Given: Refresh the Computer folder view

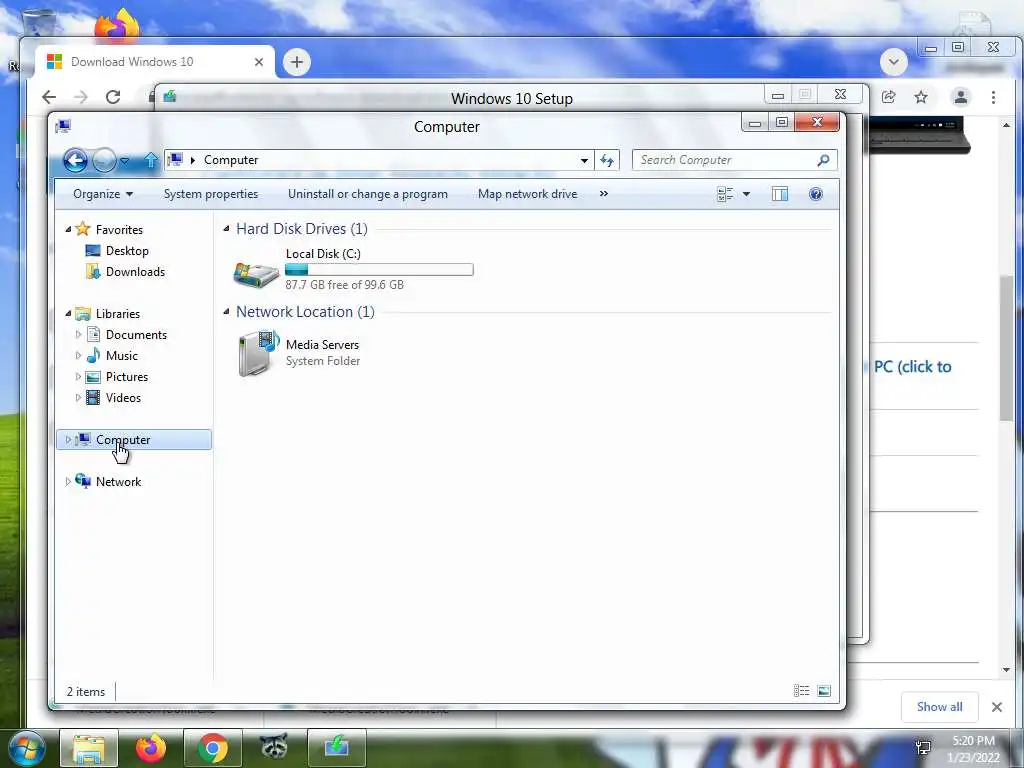Looking at the screenshot, I should [x=607, y=161].
